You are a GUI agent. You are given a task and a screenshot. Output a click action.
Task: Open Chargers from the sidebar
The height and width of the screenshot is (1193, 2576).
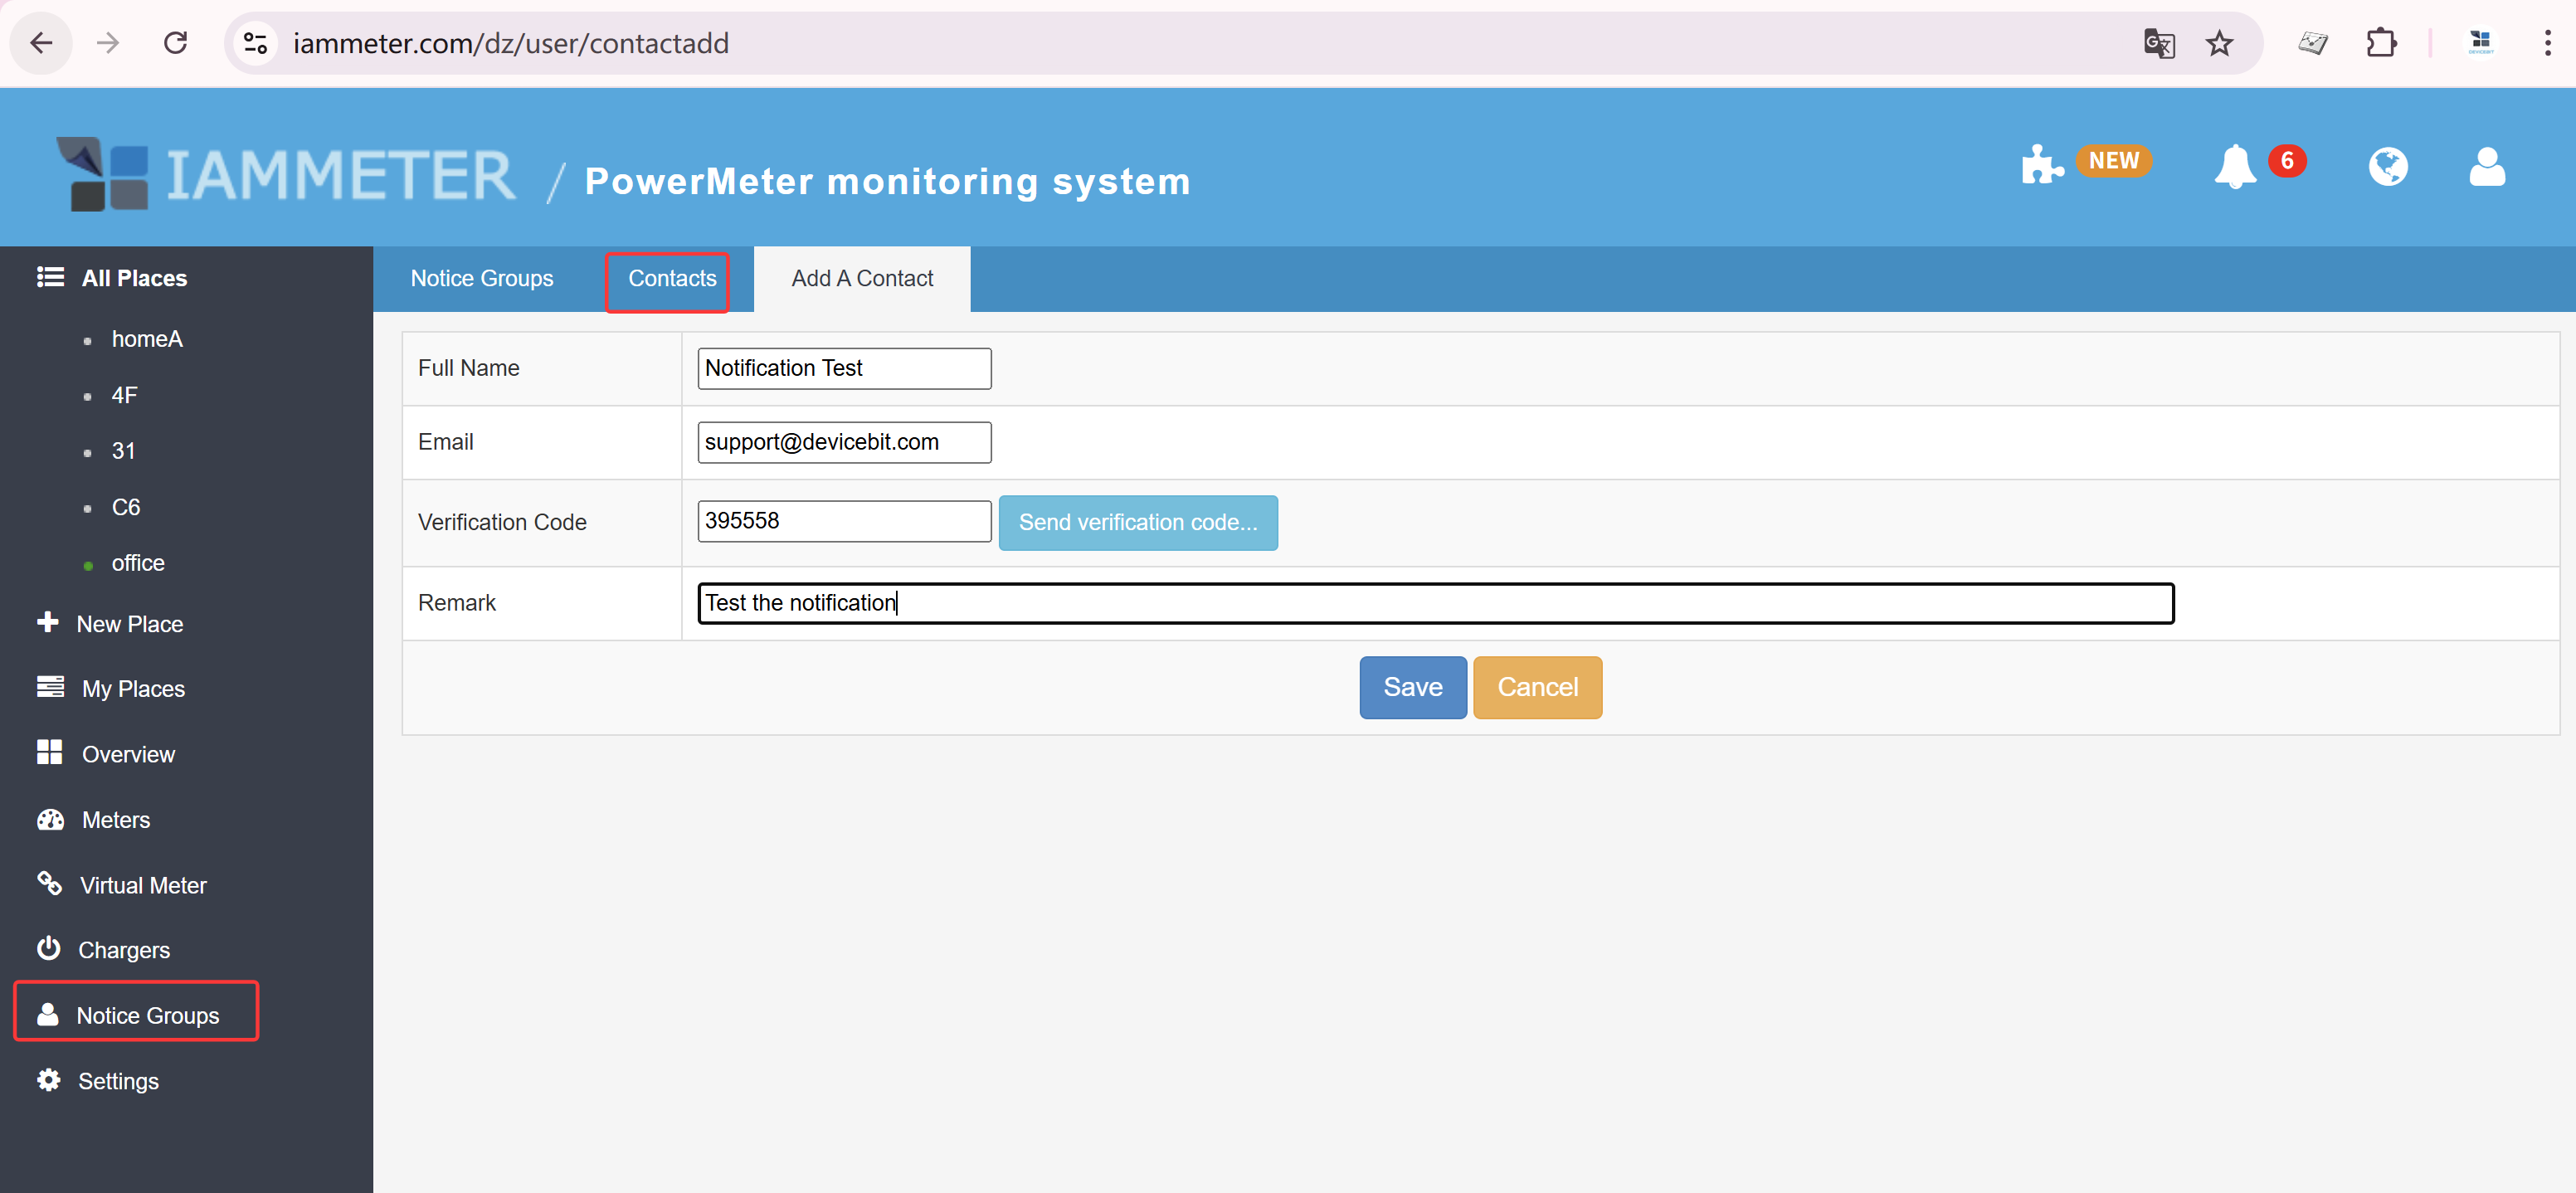coord(124,949)
